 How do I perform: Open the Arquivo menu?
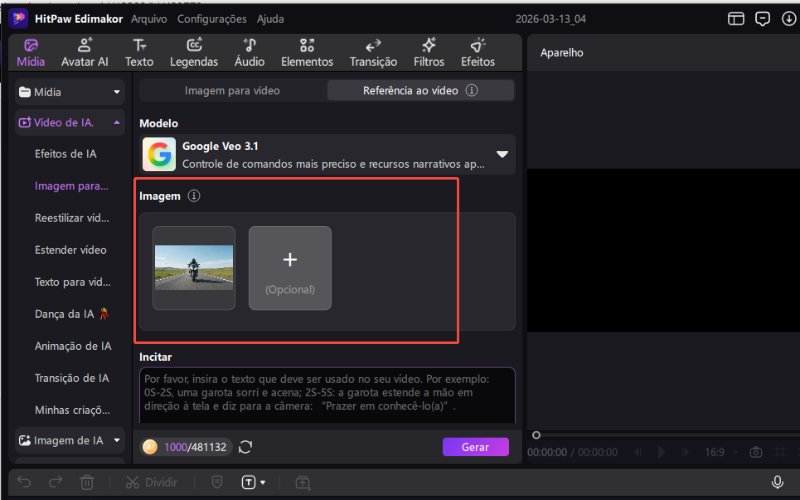pyautogui.click(x=149, y=19)
